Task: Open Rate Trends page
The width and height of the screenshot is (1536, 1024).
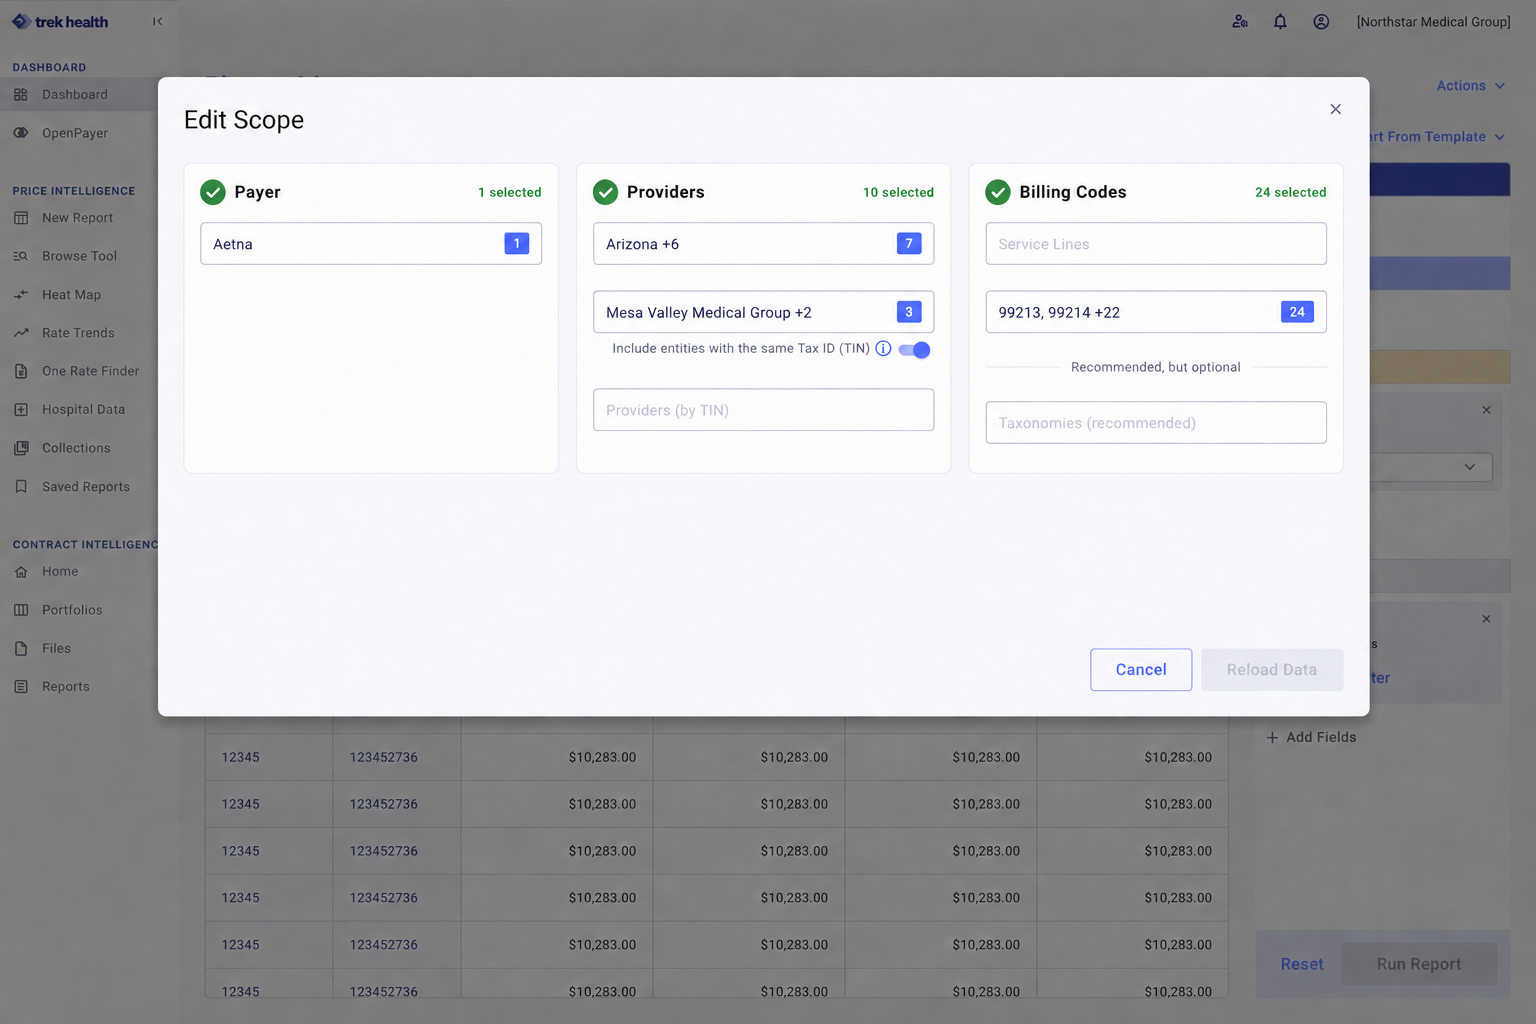Action: [x=78, y=333]
